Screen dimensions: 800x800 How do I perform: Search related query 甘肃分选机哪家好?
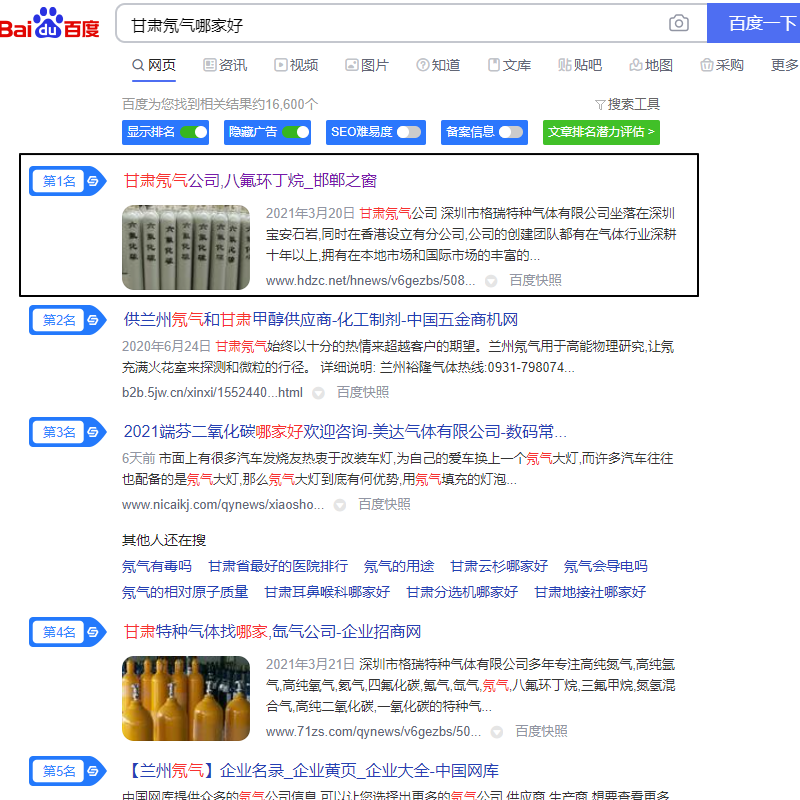[x=462, y=592]
